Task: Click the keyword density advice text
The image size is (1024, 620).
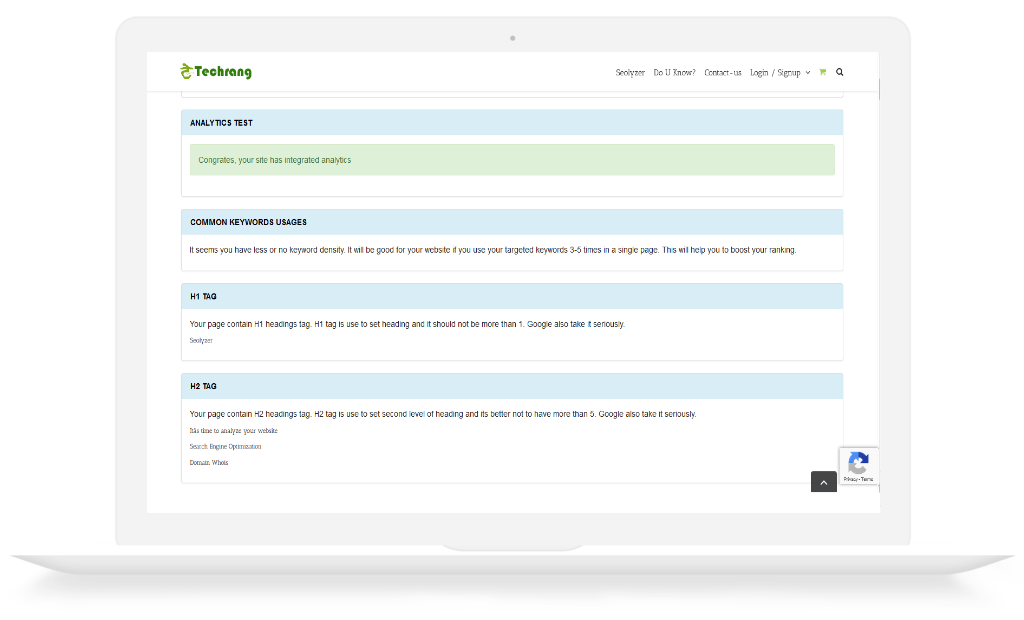Action: tap(492, 250)
